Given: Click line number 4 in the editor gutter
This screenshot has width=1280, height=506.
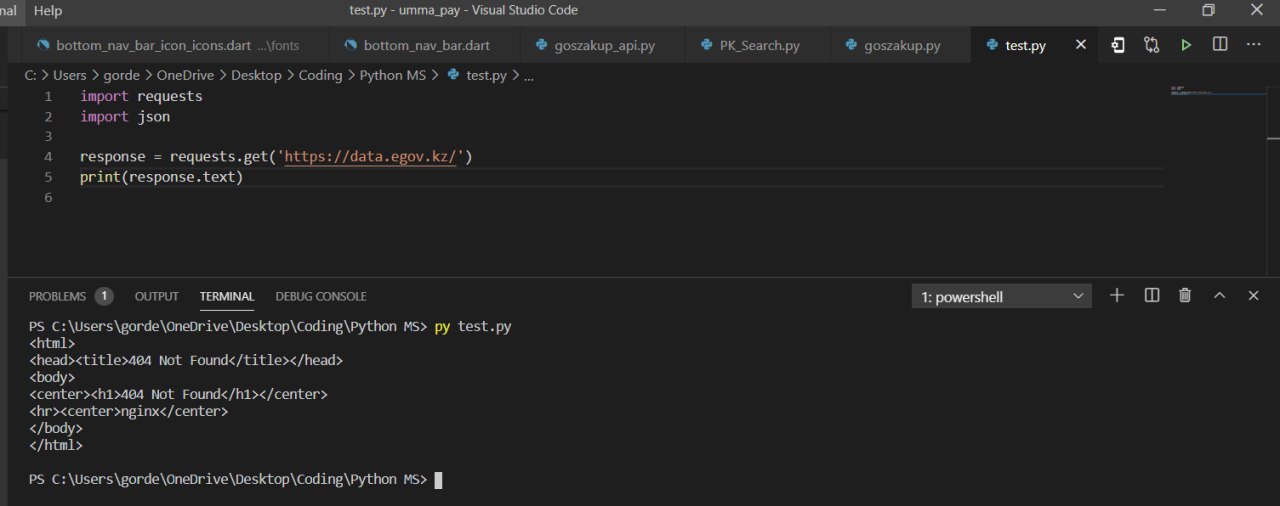Looking at the screenshot, I should (x=48, y=157).
